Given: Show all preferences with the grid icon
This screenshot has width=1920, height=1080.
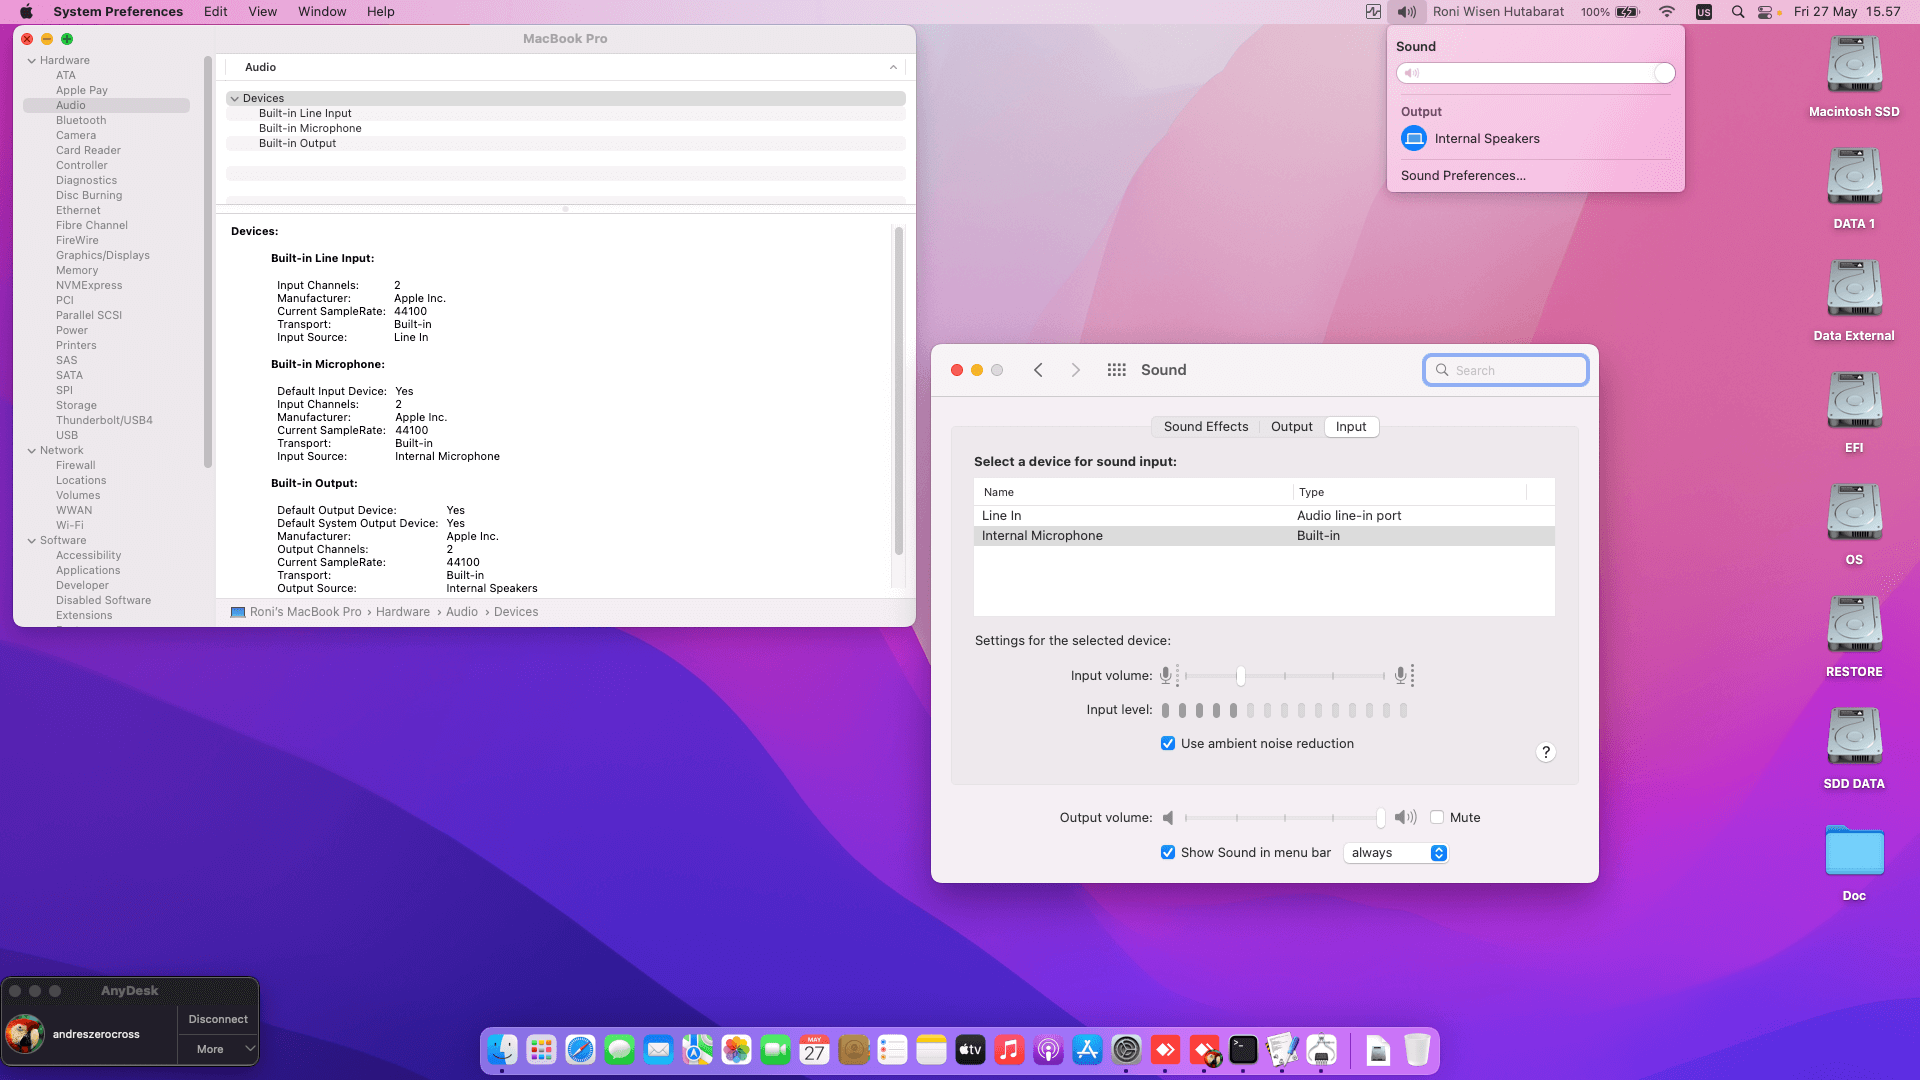Looking at the screenshot, I should tap(1117, 370).
